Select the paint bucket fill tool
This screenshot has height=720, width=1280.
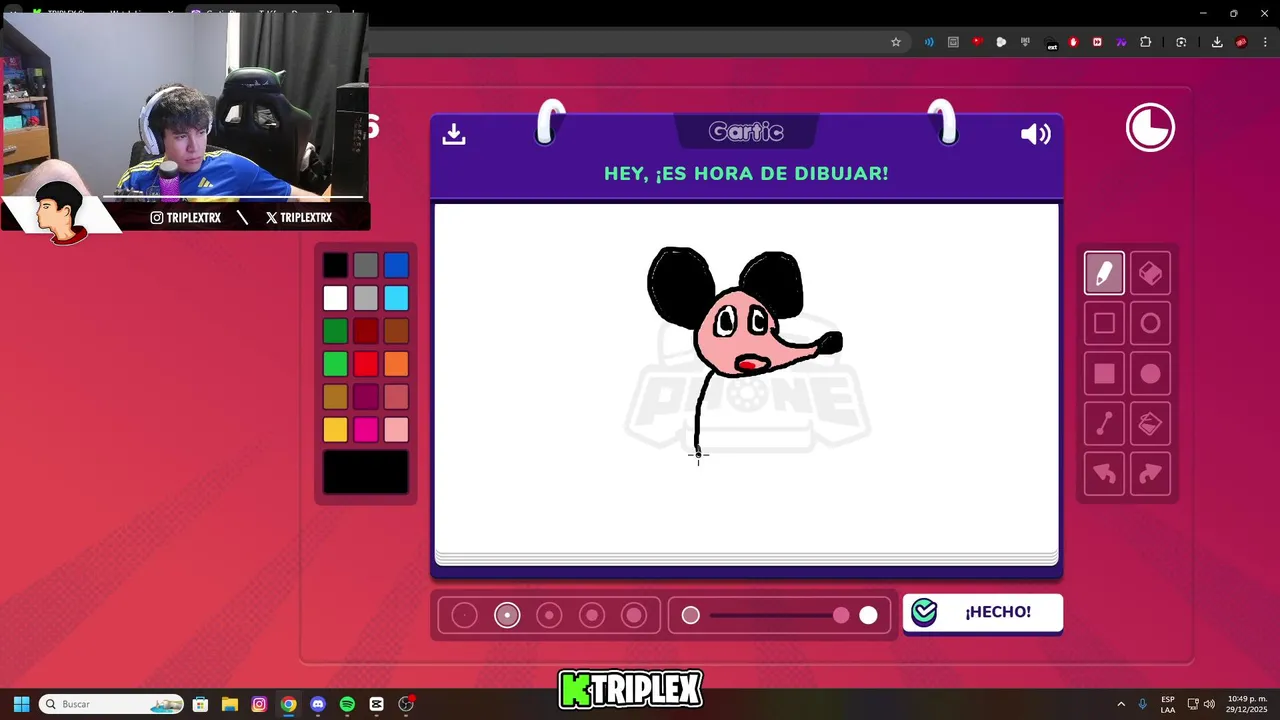[1150, 424]
